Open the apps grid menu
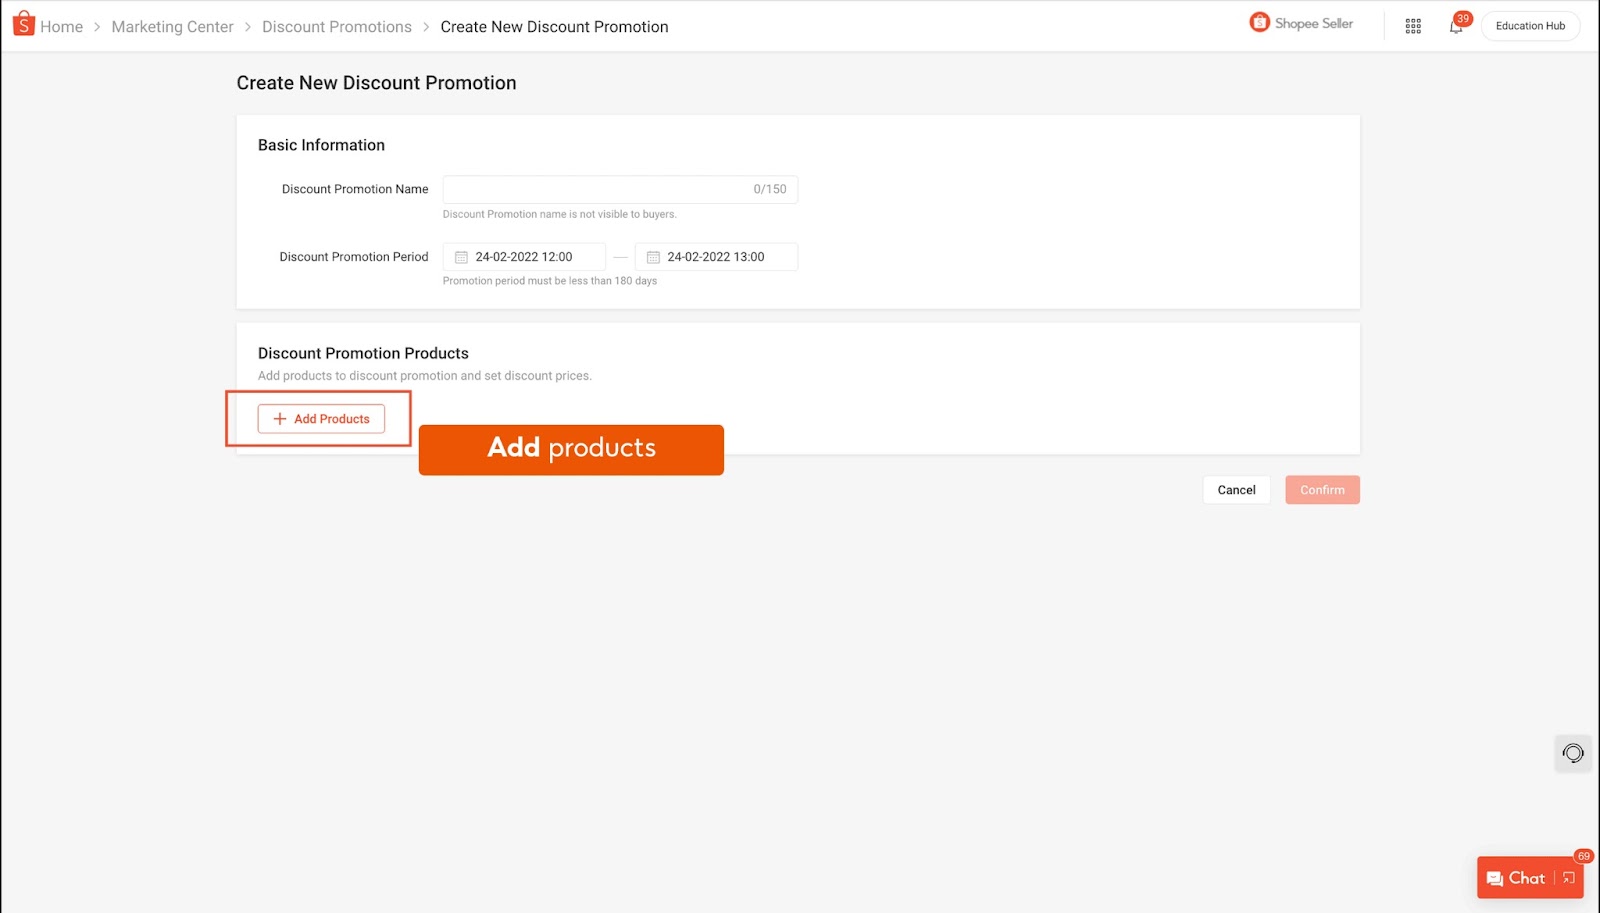The height and width of the screenshot is (913, 1600). pos(1413,25)
